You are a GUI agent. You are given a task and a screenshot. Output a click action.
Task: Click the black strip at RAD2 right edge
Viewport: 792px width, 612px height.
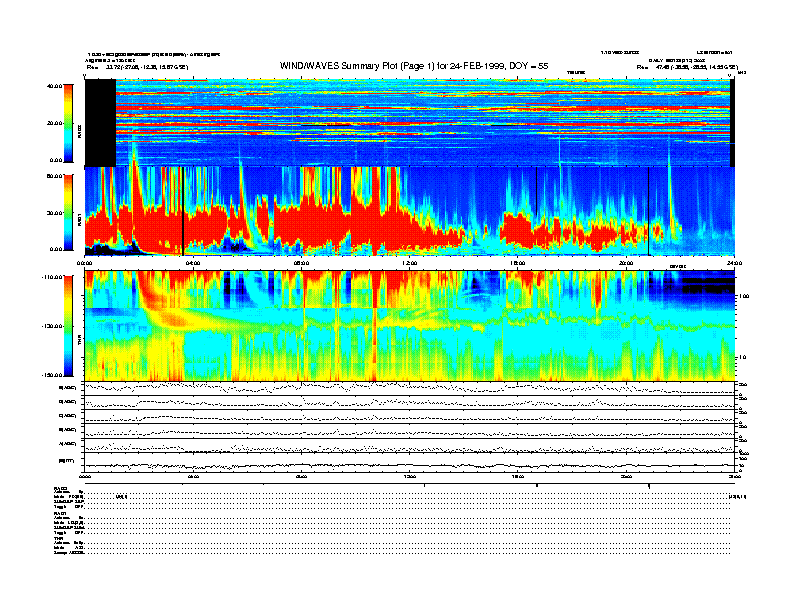(x=732, y=123)
